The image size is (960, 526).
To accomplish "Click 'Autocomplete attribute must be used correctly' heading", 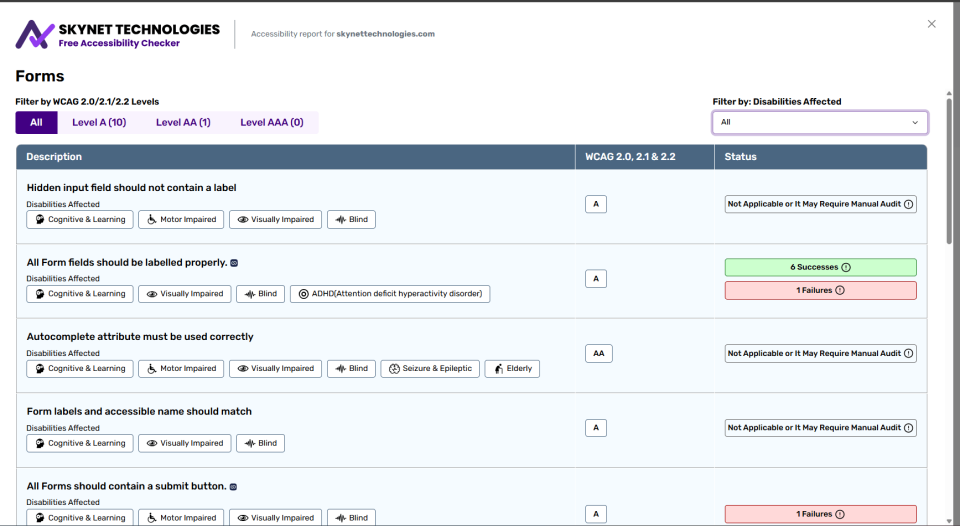I will (x=140, y=337).
